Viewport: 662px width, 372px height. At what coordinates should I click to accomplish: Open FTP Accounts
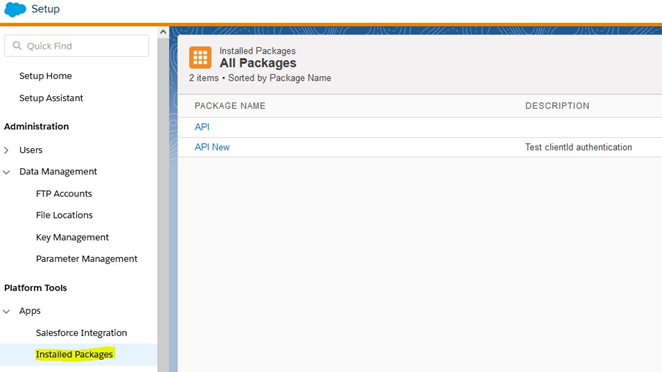tap(64, 193)
